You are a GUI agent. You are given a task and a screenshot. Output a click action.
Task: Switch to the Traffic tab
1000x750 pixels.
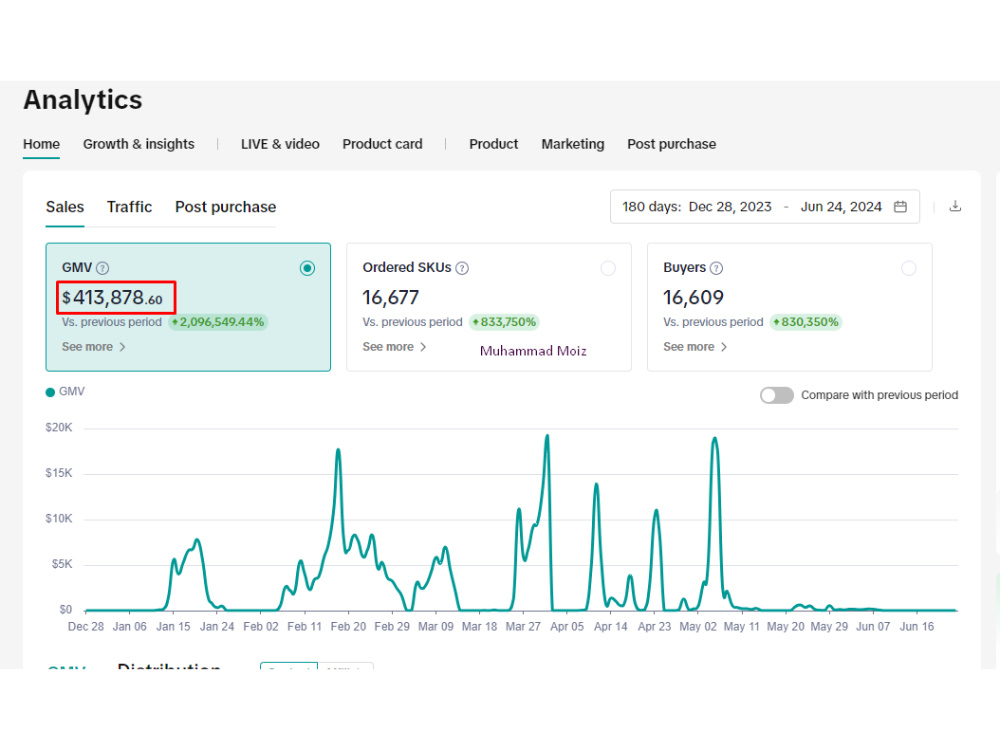pyautogui.click(x=129, y=207)
